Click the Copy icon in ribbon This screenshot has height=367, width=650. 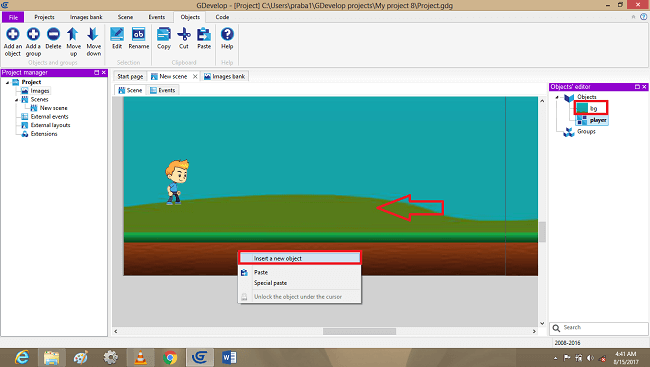pos(164,34)
